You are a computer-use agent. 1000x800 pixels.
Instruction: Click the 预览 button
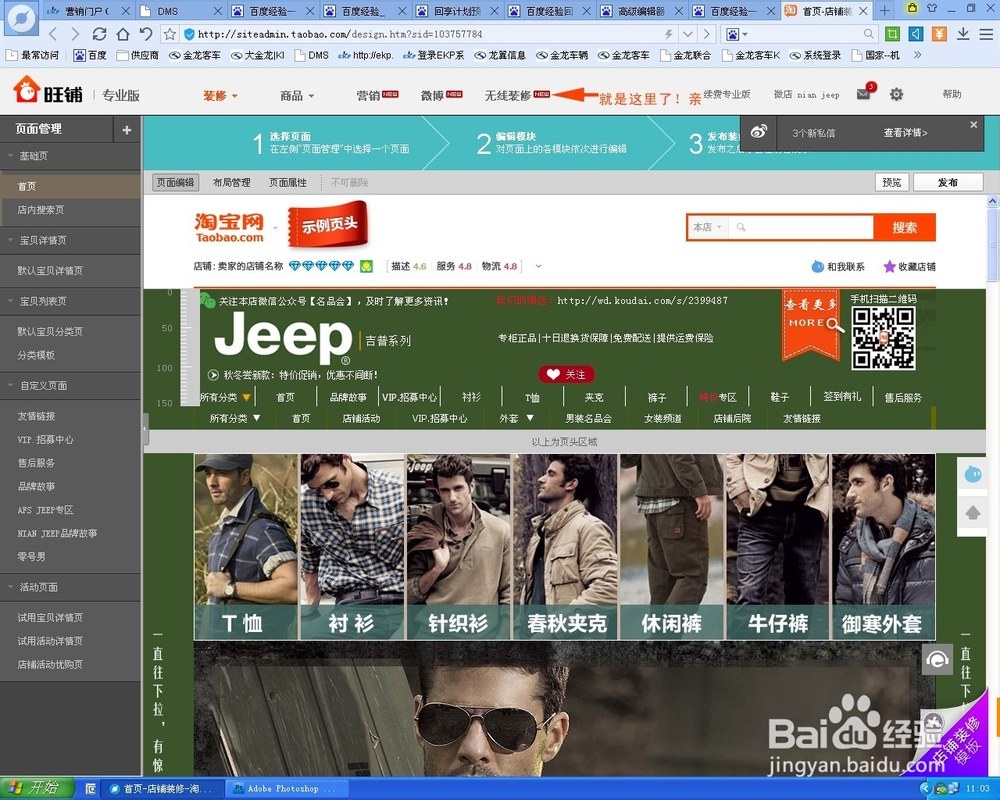[x=892, y=182]
